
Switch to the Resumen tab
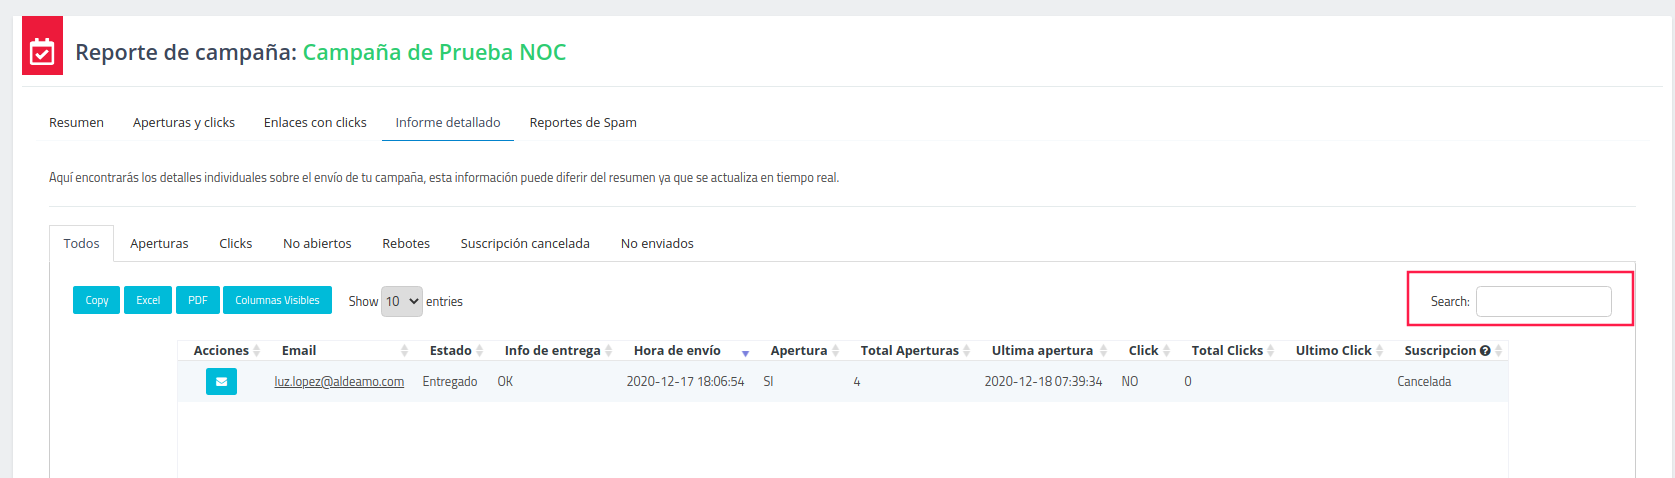point(76,123)
